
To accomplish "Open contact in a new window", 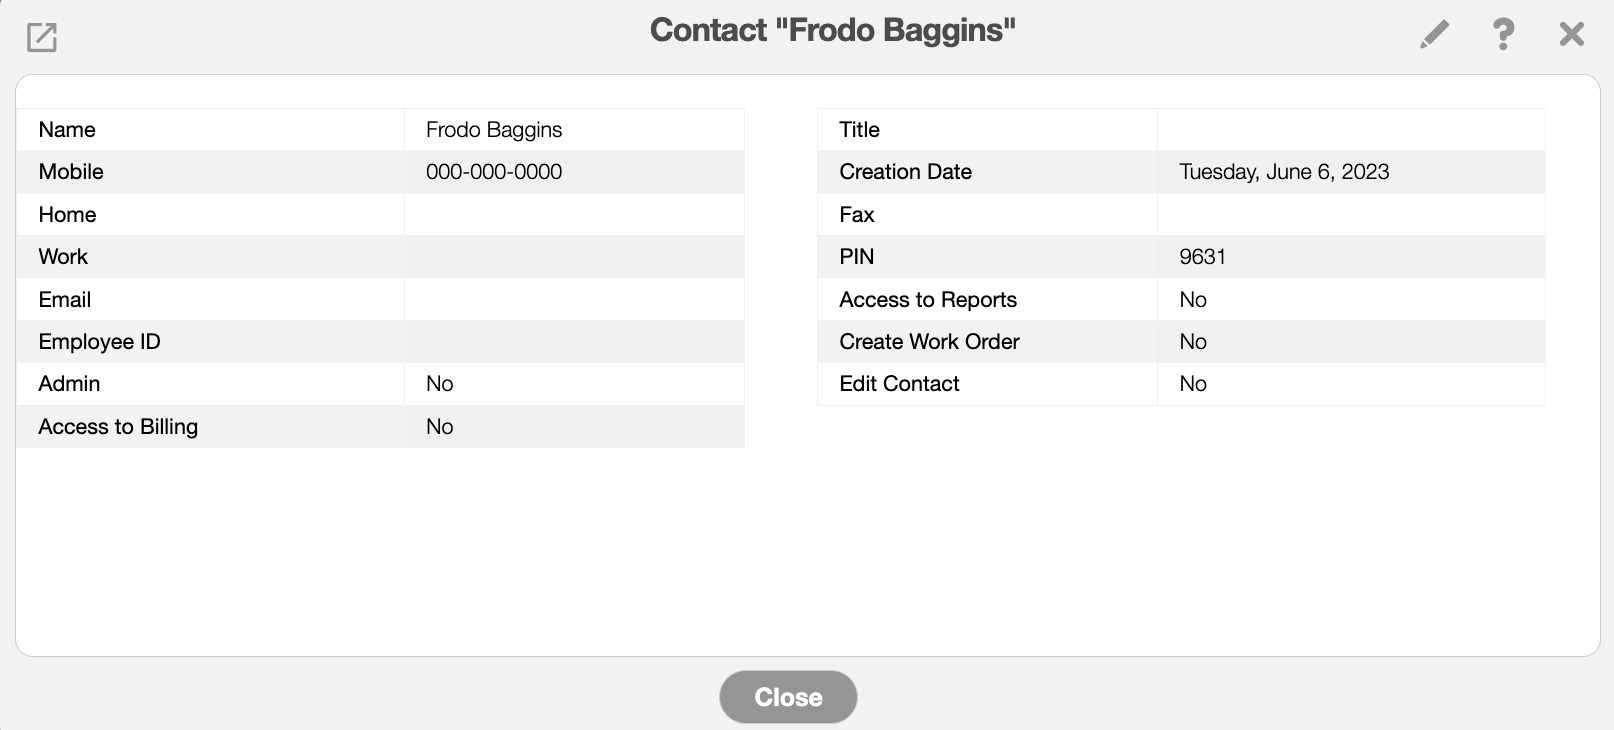I will pos(42,37).
